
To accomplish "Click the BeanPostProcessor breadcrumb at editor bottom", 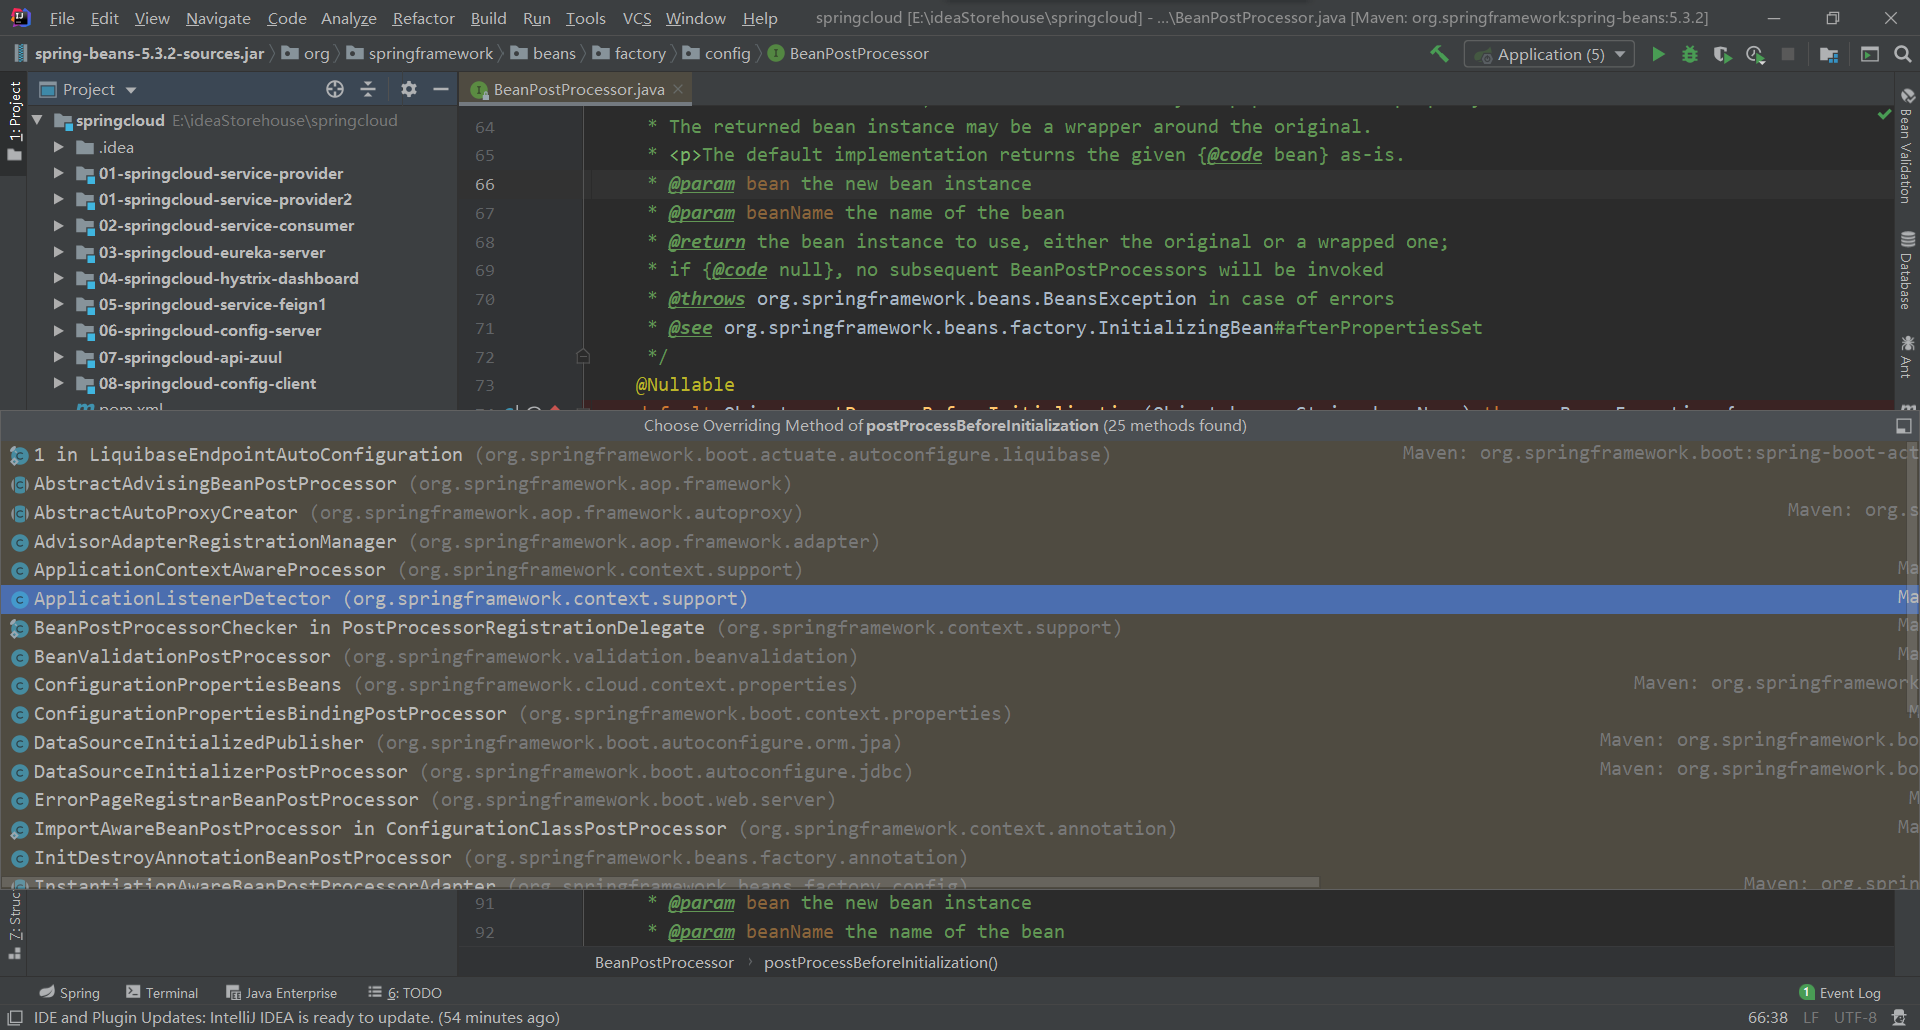I will [664, 962].
